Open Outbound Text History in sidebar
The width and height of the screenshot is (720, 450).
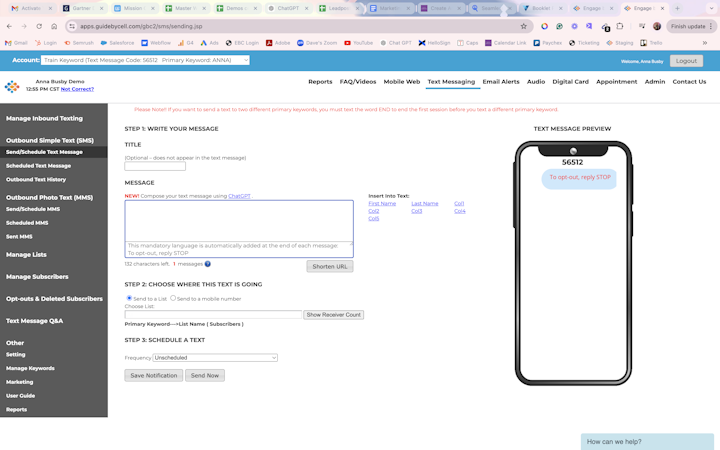36,180
